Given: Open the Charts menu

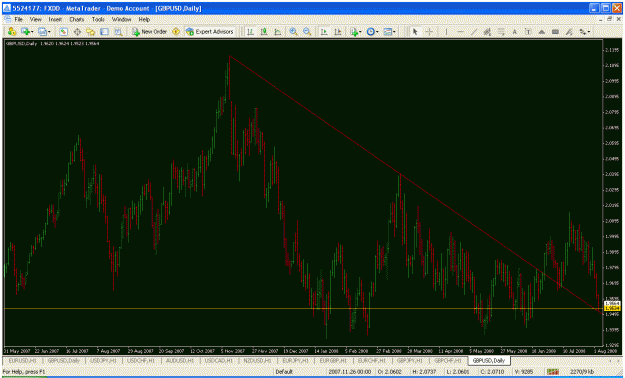Looking at the screenshot, I should pyautogui.click(x=77, y=19).
